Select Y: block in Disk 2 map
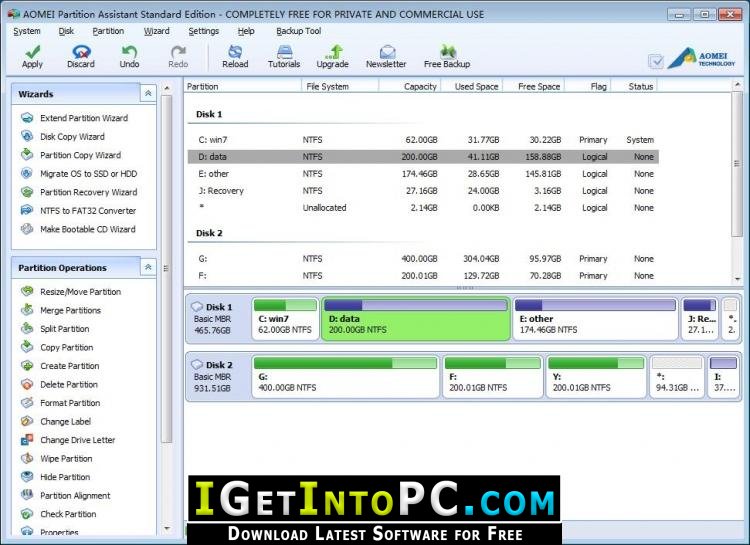The height and width of the screenshot is (545, 750). tap(596, 377)
